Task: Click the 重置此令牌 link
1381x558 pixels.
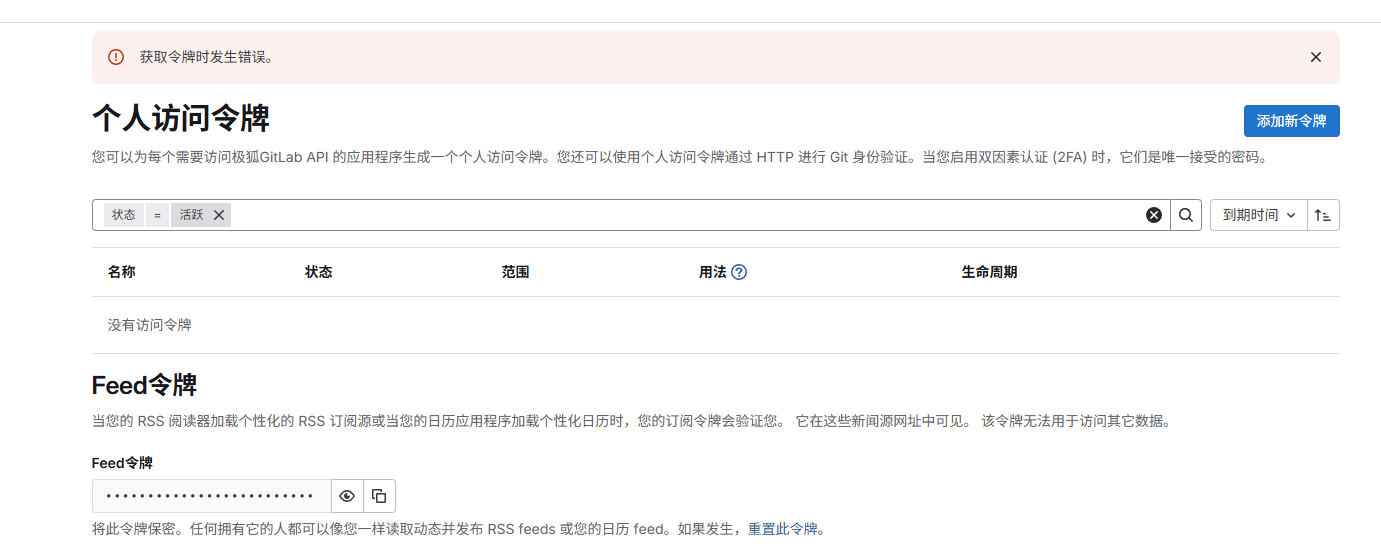Action: (x=782, y=529)
